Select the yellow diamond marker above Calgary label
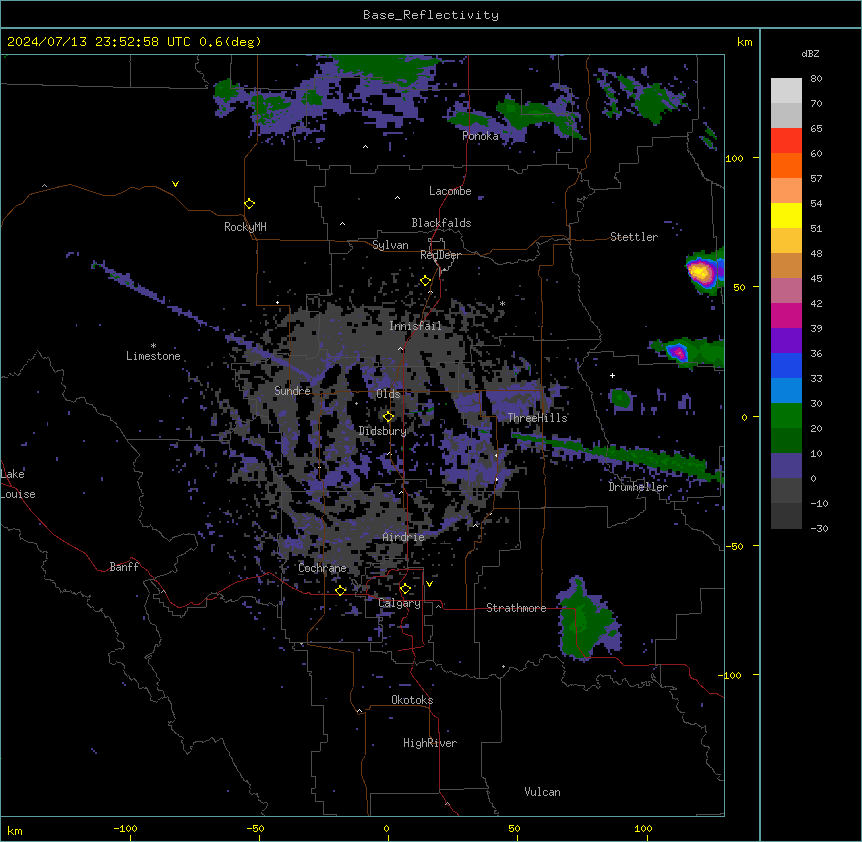Screen dimensions: 862x842 tap(405, 589)
